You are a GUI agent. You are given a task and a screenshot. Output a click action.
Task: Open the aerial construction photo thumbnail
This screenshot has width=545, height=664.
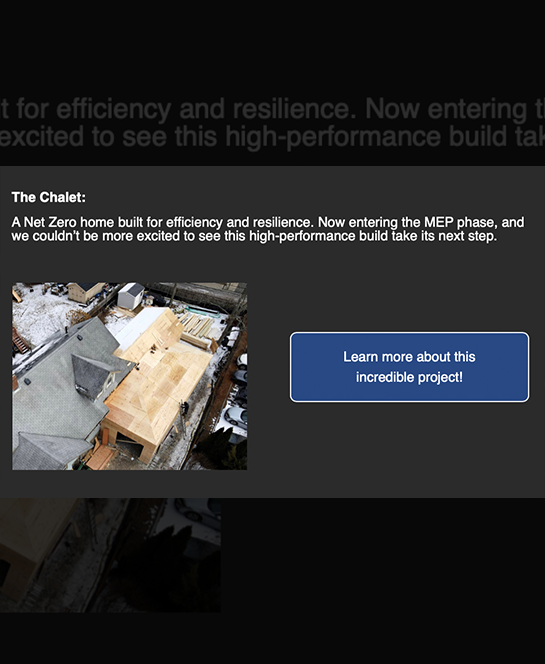click(129, 376)
